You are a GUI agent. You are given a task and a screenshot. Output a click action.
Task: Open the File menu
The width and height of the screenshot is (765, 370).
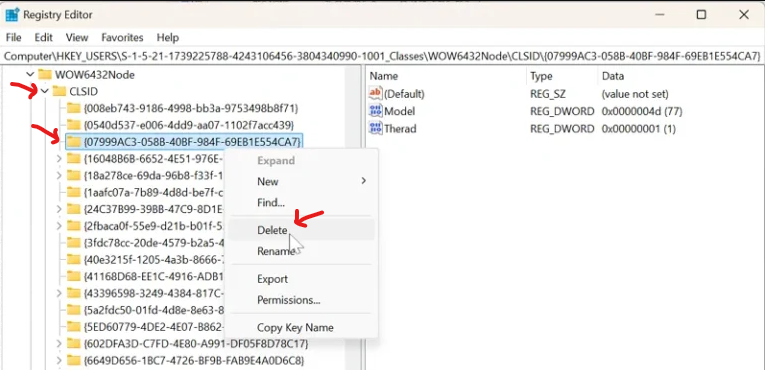pos(14,38)
